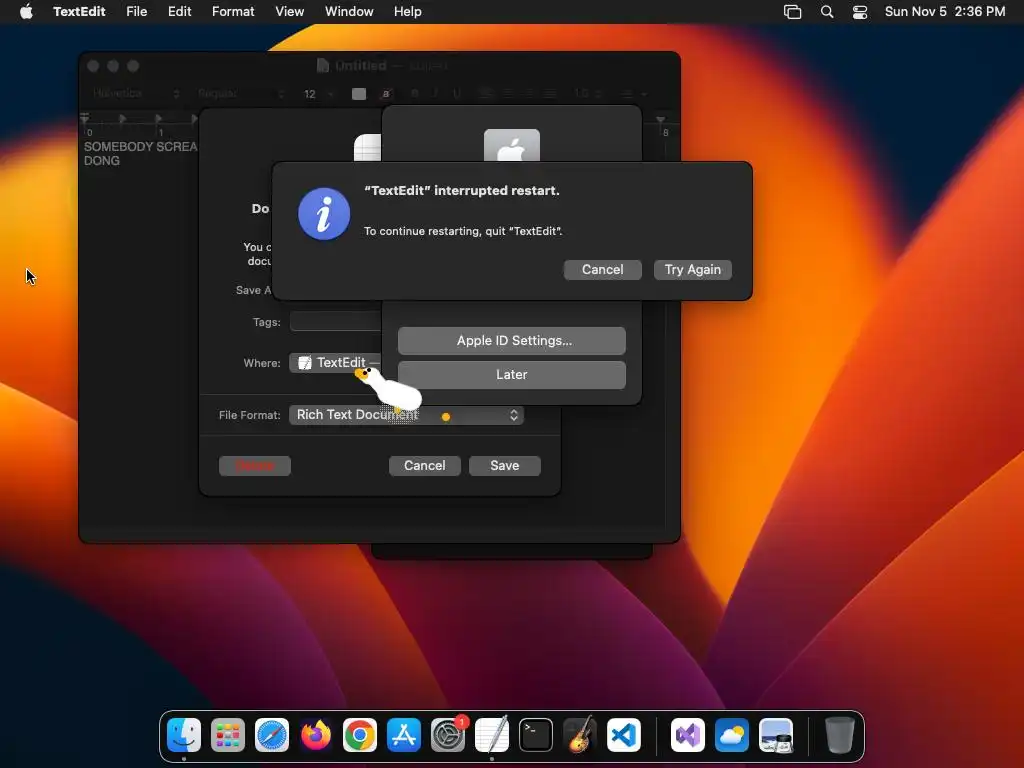Click the Apple logo in the Apple ID dialog
The height and width of the screenshot is (768, 1024).
tap(512, 146)
